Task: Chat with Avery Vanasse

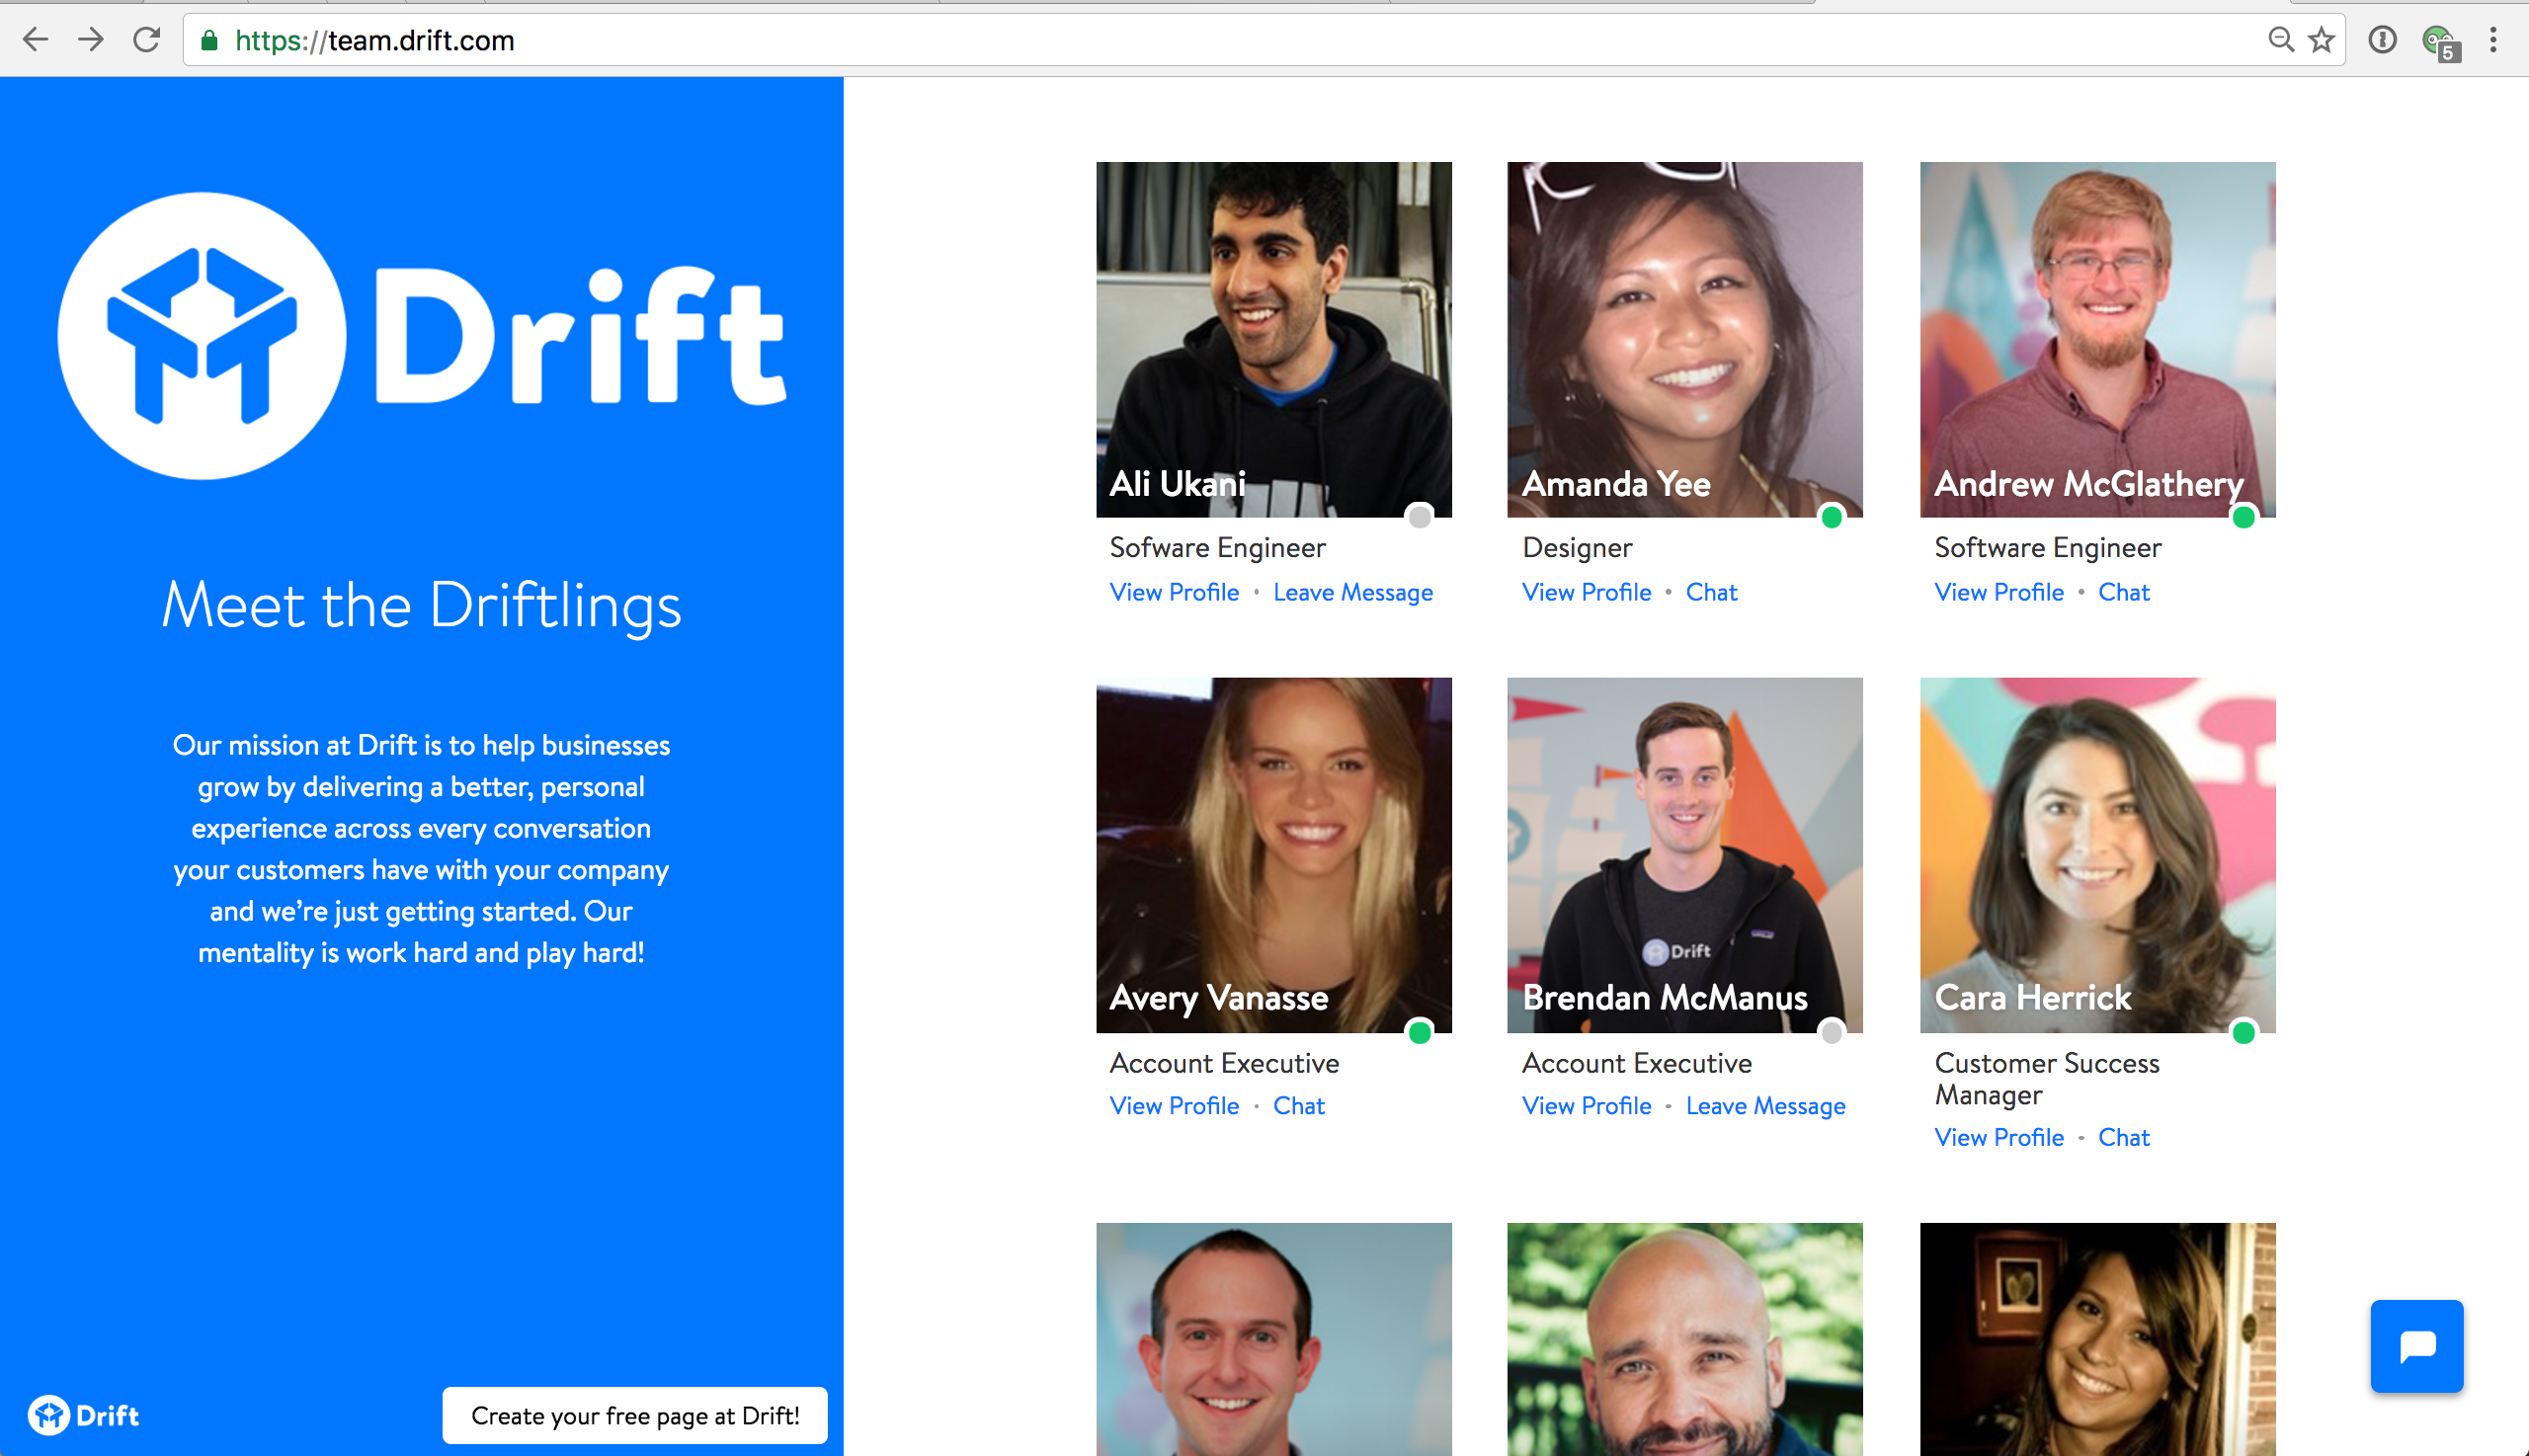Action: pos(1298,1106)
